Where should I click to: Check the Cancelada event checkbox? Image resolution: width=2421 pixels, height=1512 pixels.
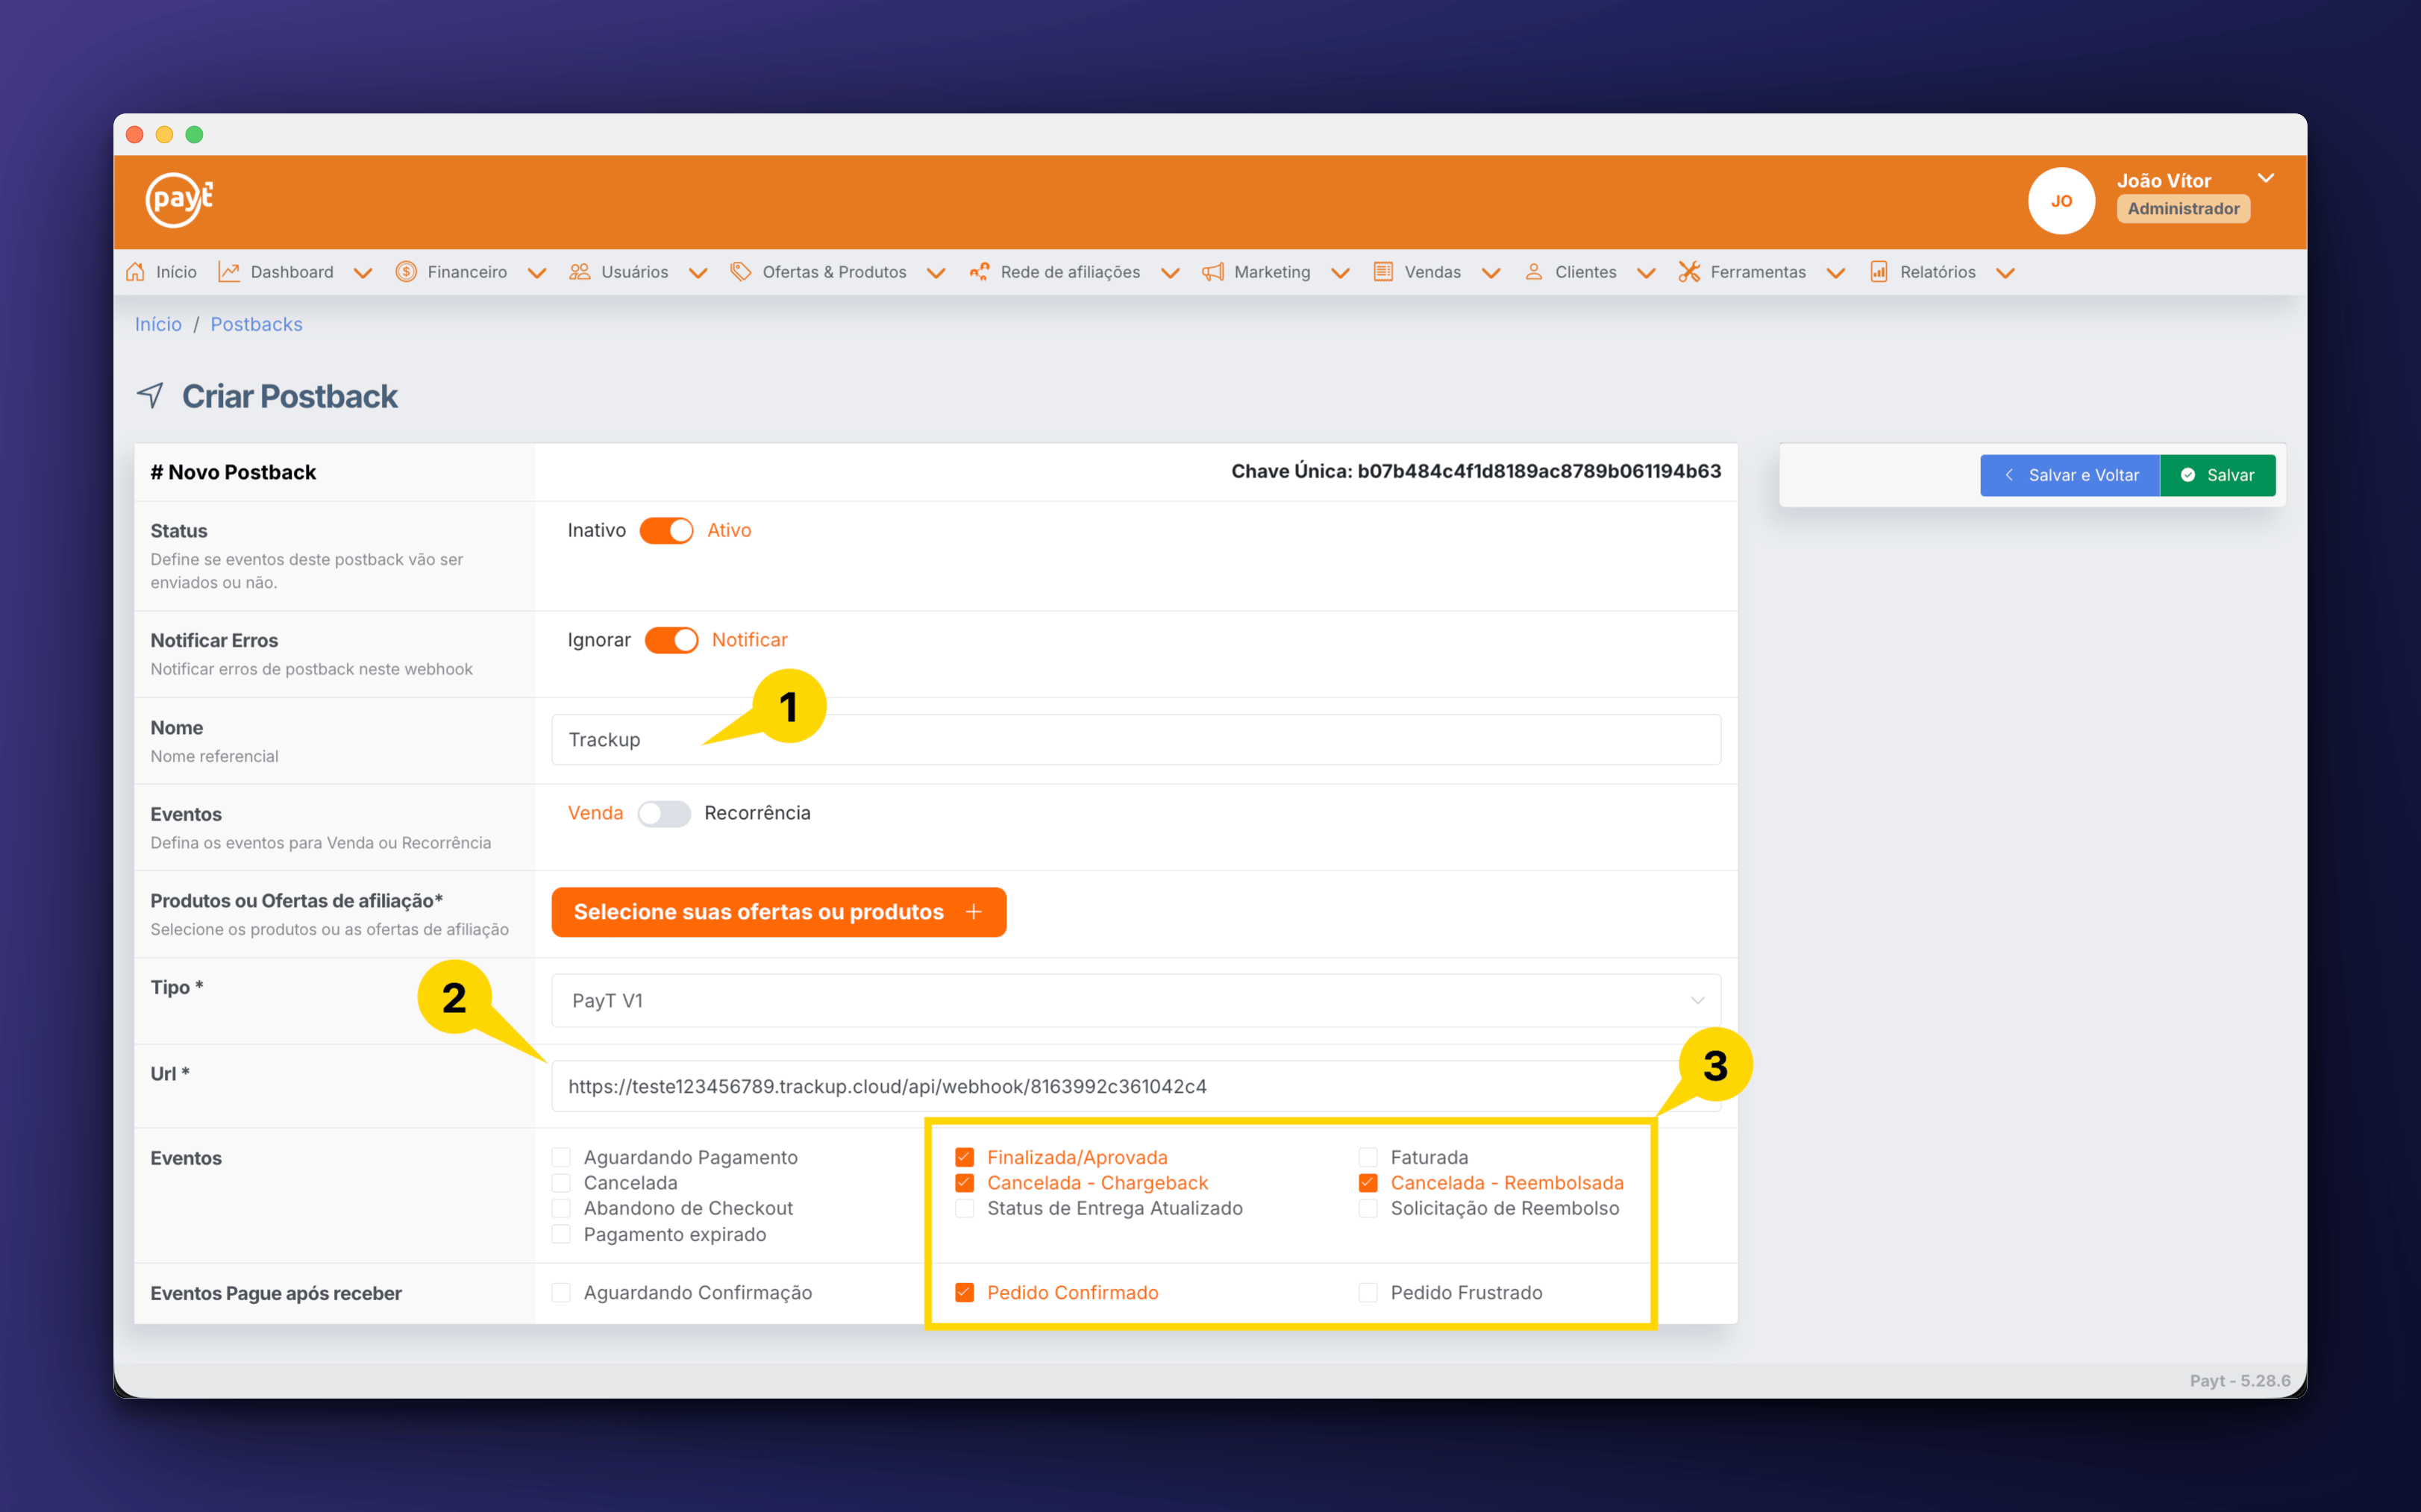click(x=561, y=1183)
